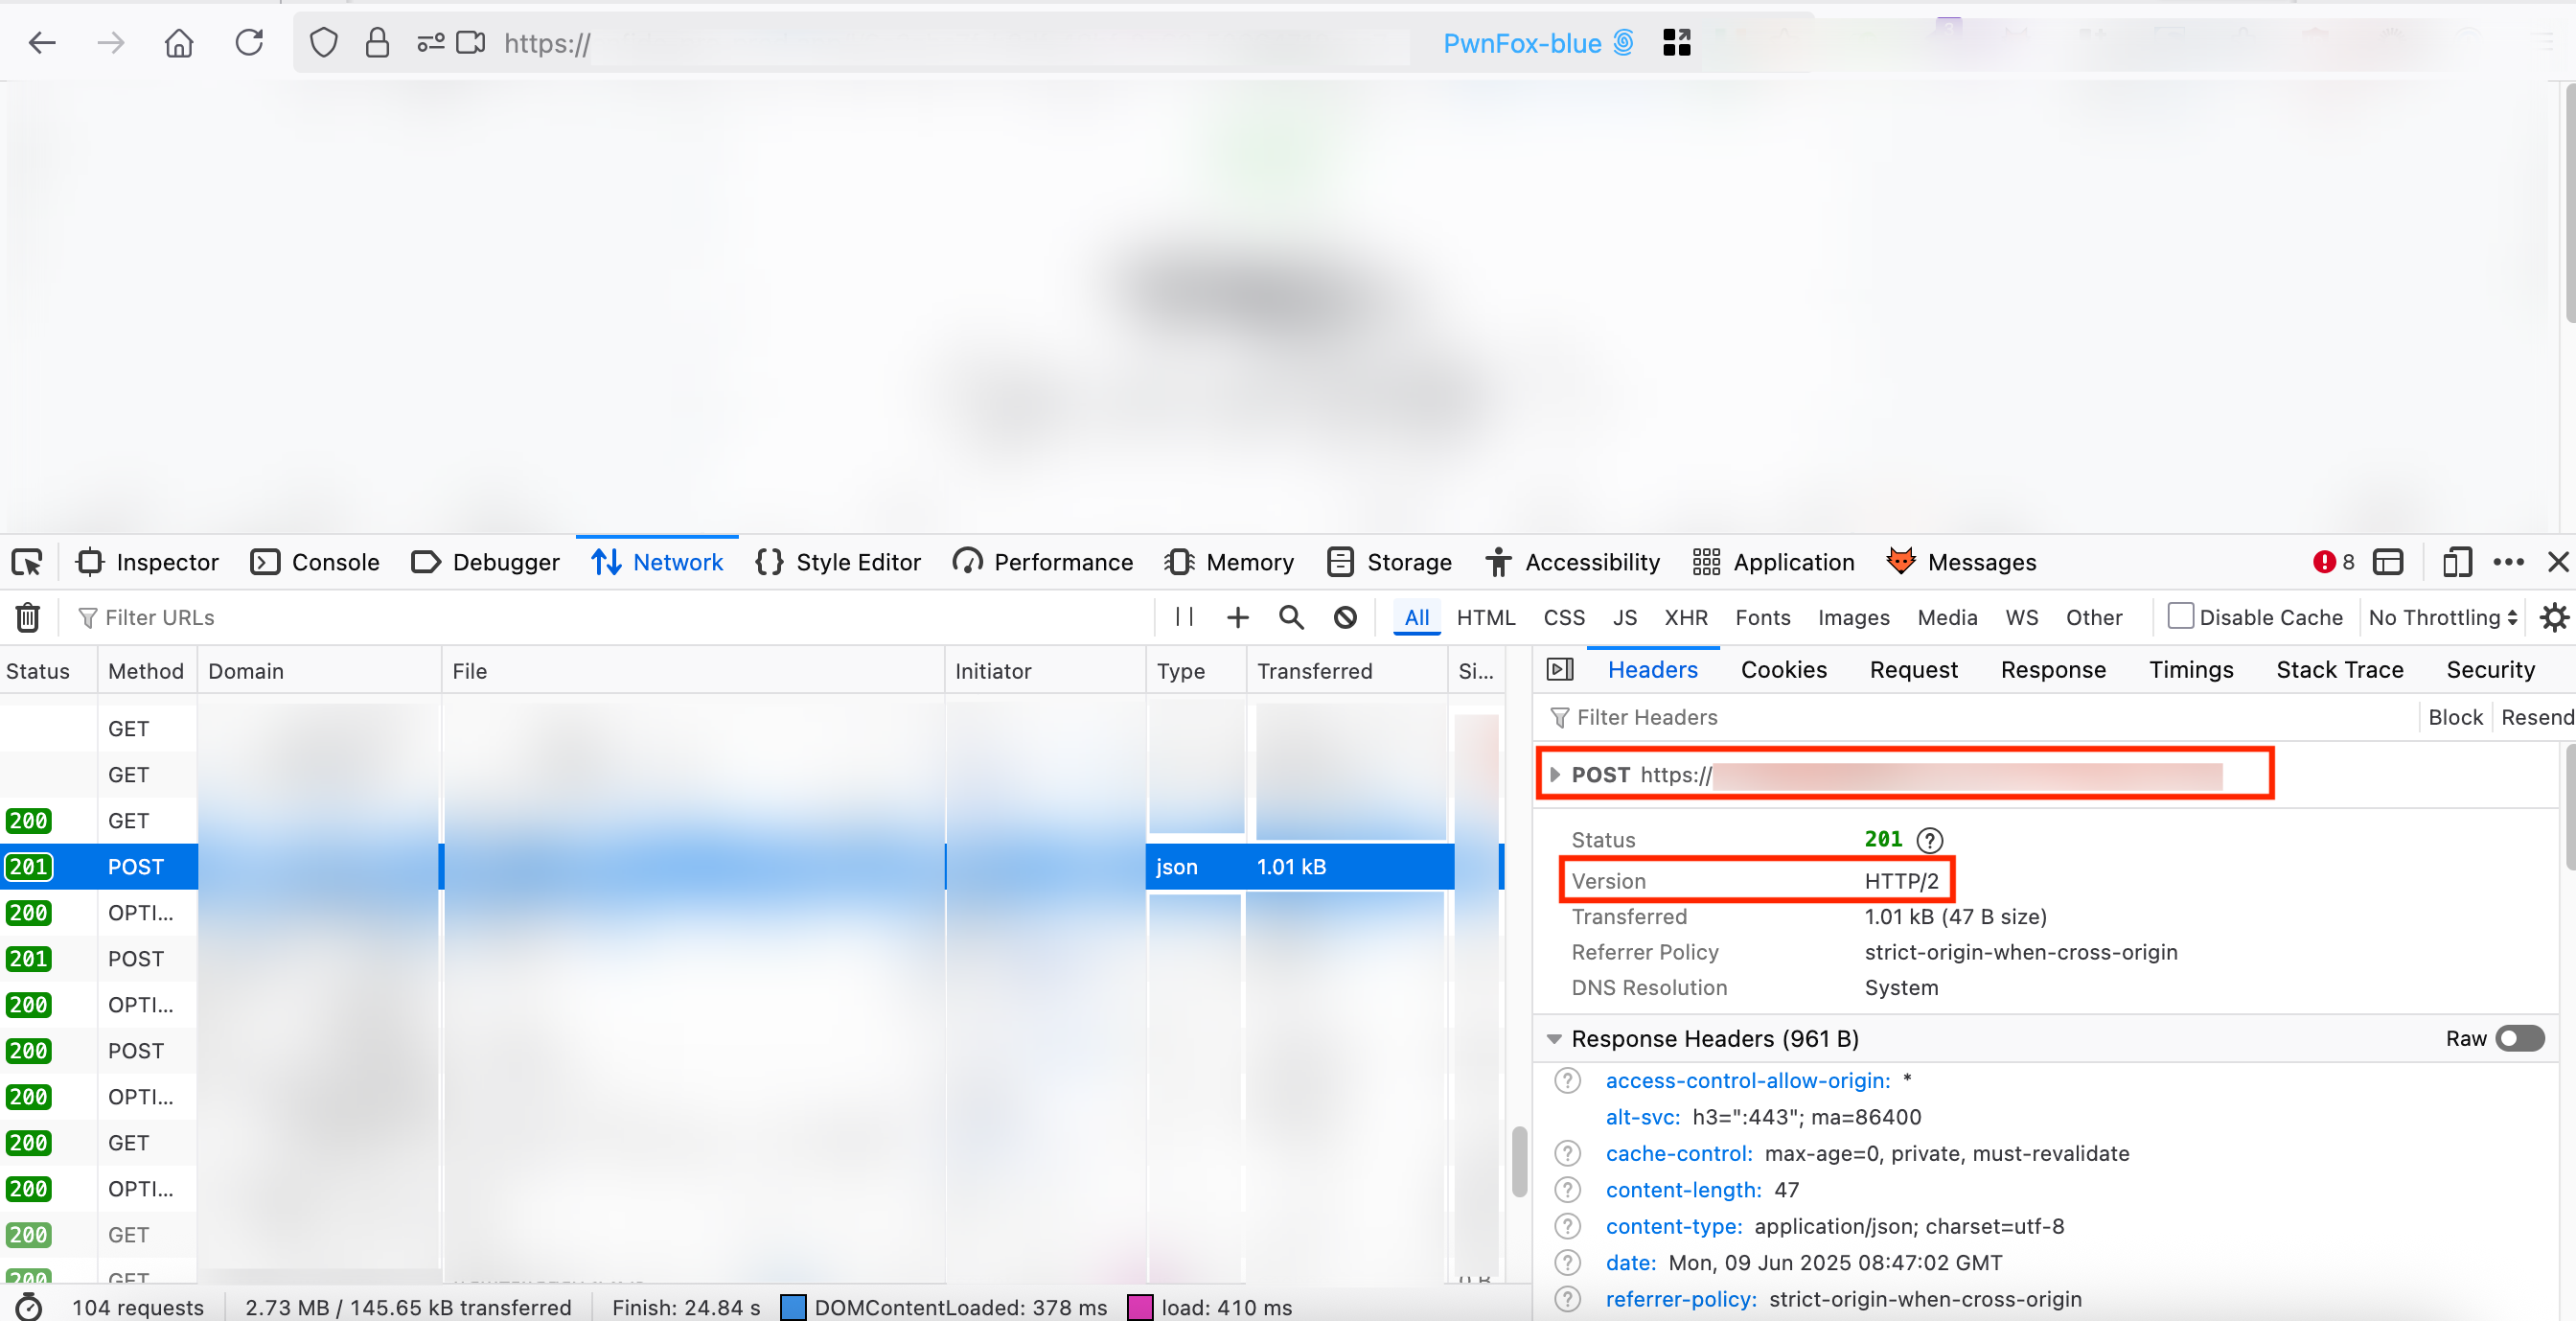Open the Storage panel
The image size is (2576, 1321).
(x=1389, y=561)
